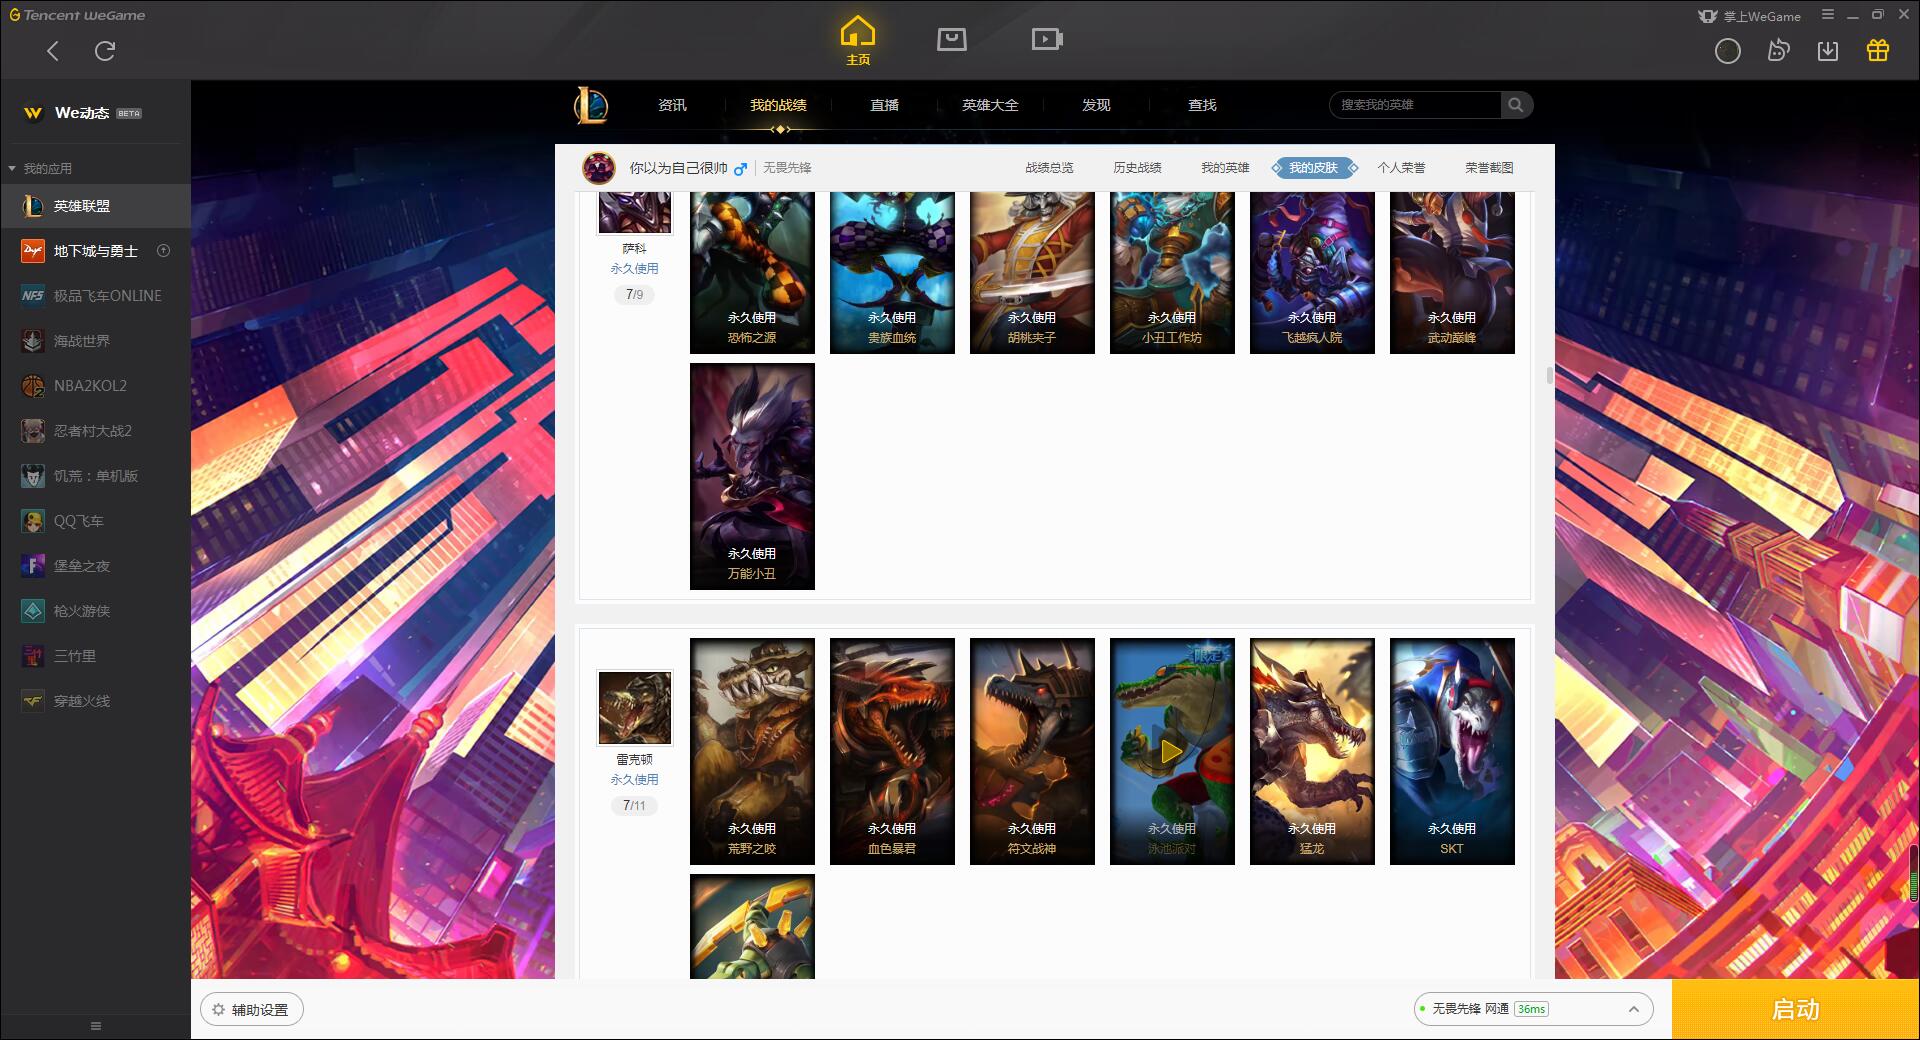Select 三竹里 in the sidebar
The height and width of the screenshot is (1040, 1920).
[x=95, y=656]
